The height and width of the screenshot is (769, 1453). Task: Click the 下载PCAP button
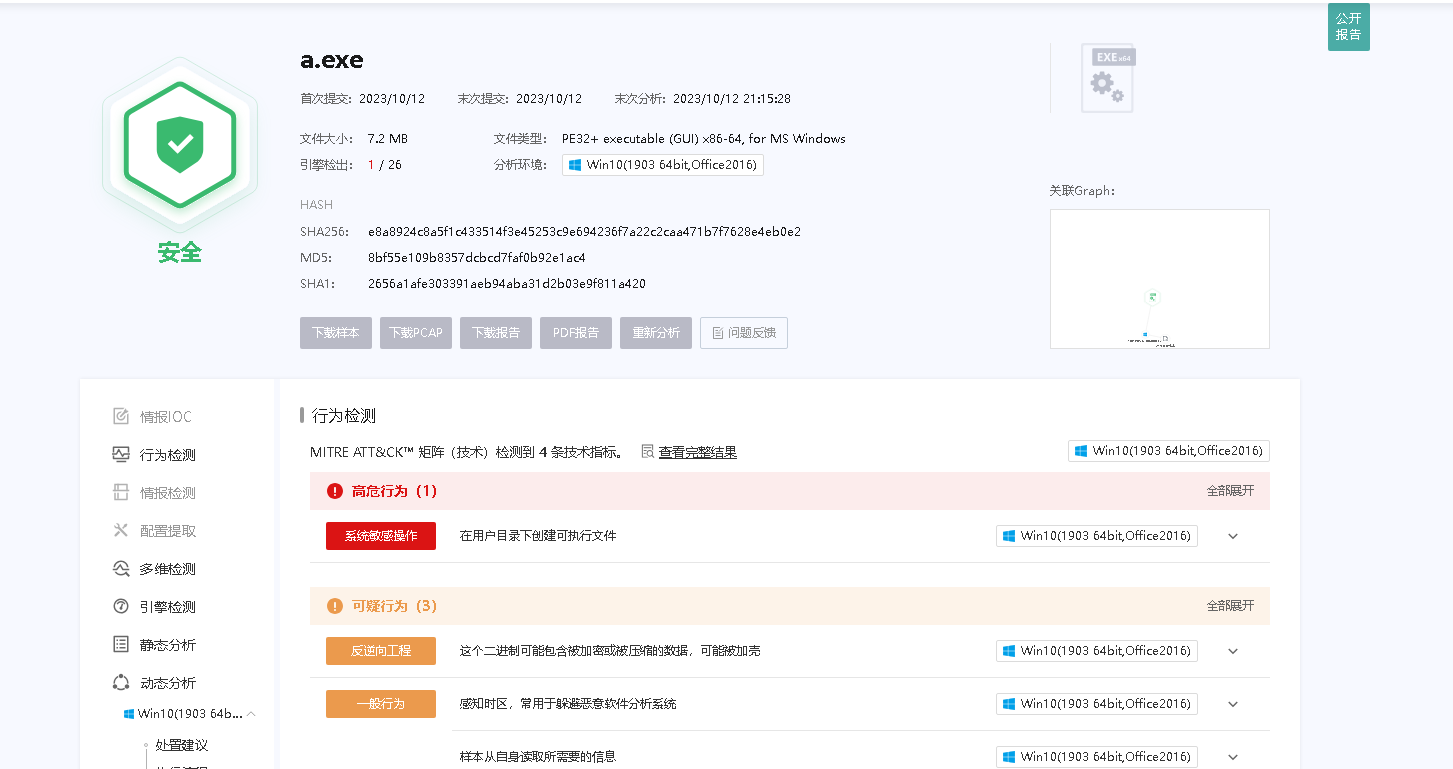coord(416,333)
